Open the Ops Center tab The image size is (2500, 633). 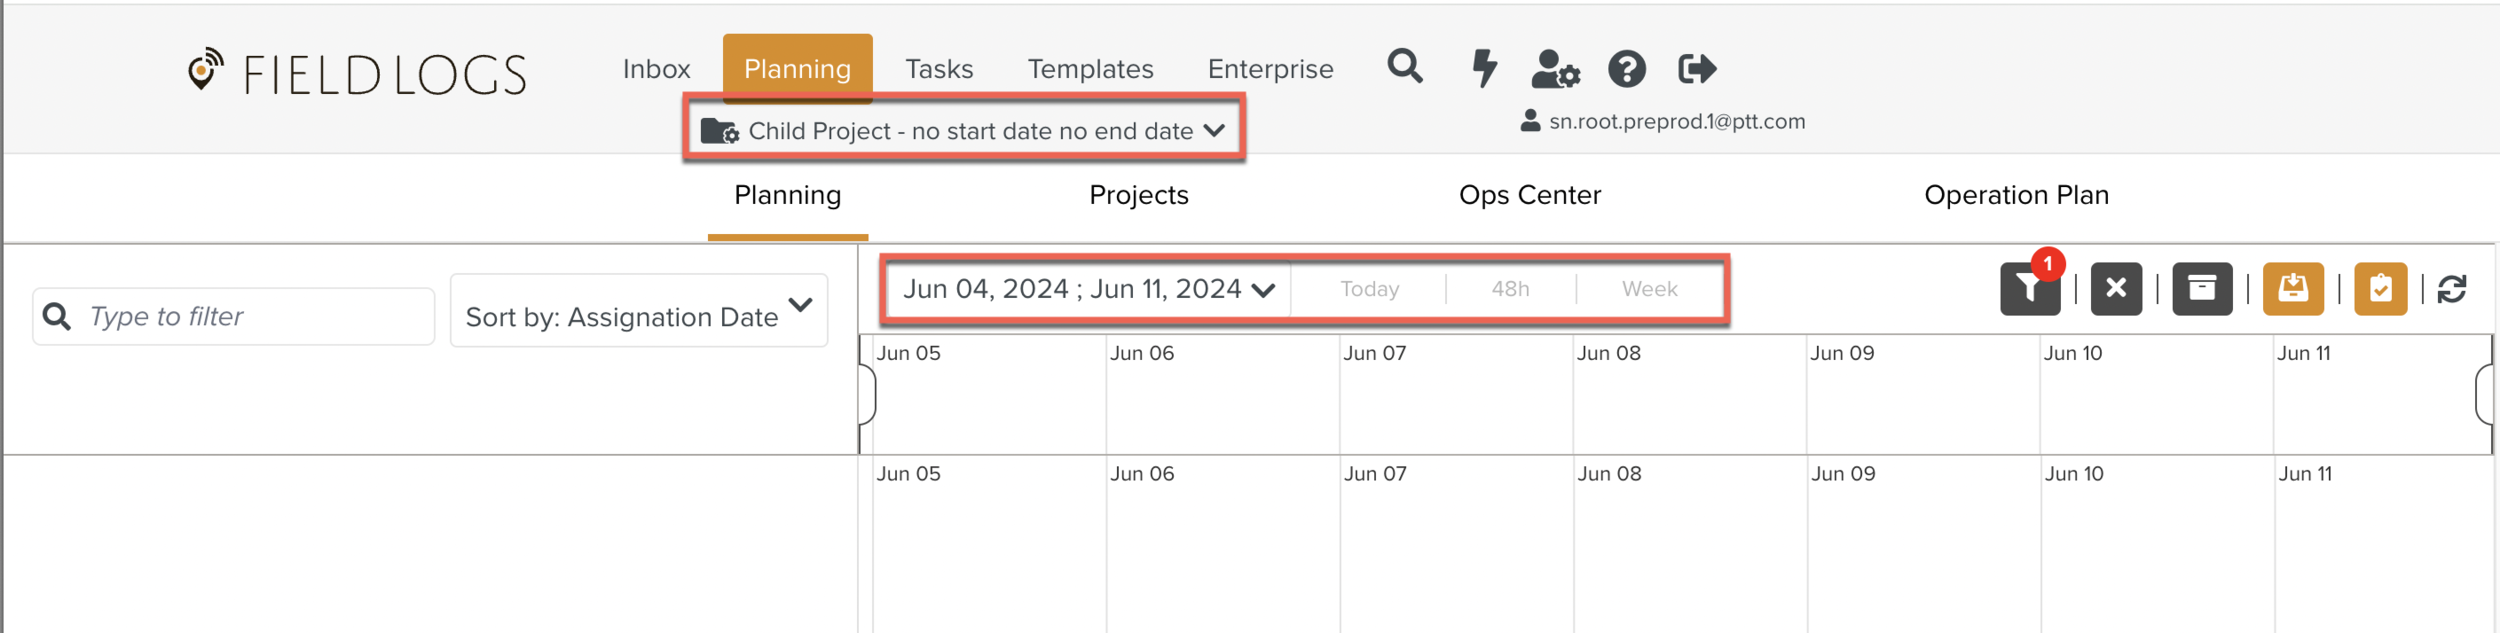[1529, 195]
